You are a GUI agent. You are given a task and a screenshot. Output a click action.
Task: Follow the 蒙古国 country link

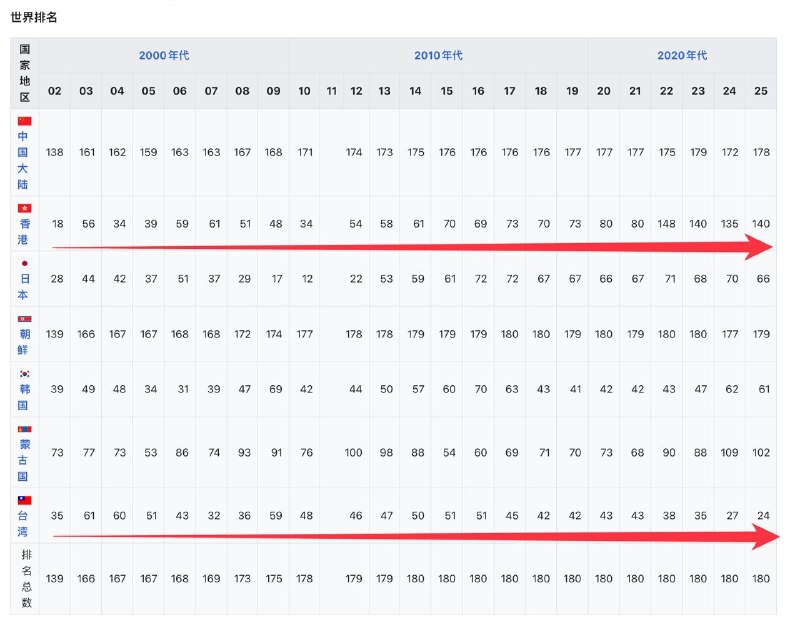[24, 460]
